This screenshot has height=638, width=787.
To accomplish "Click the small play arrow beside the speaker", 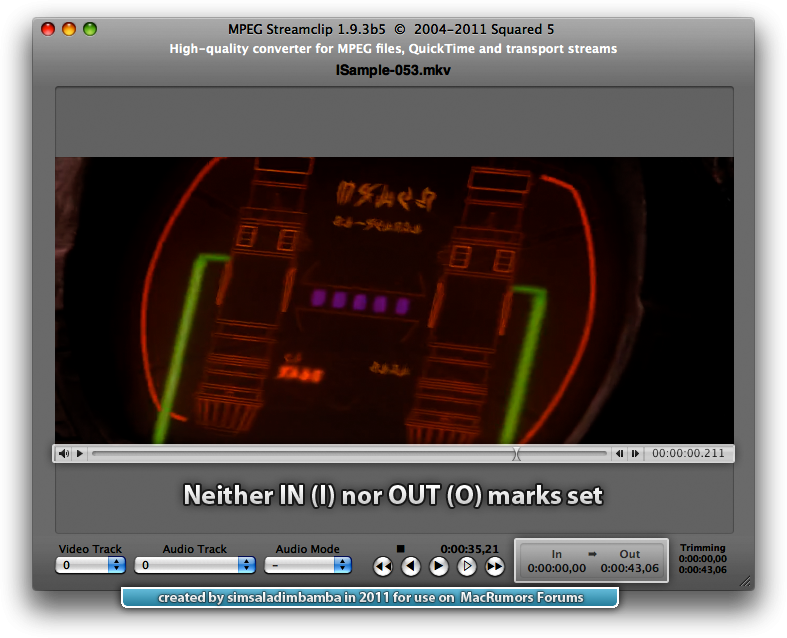I will [x=79, y=453].
